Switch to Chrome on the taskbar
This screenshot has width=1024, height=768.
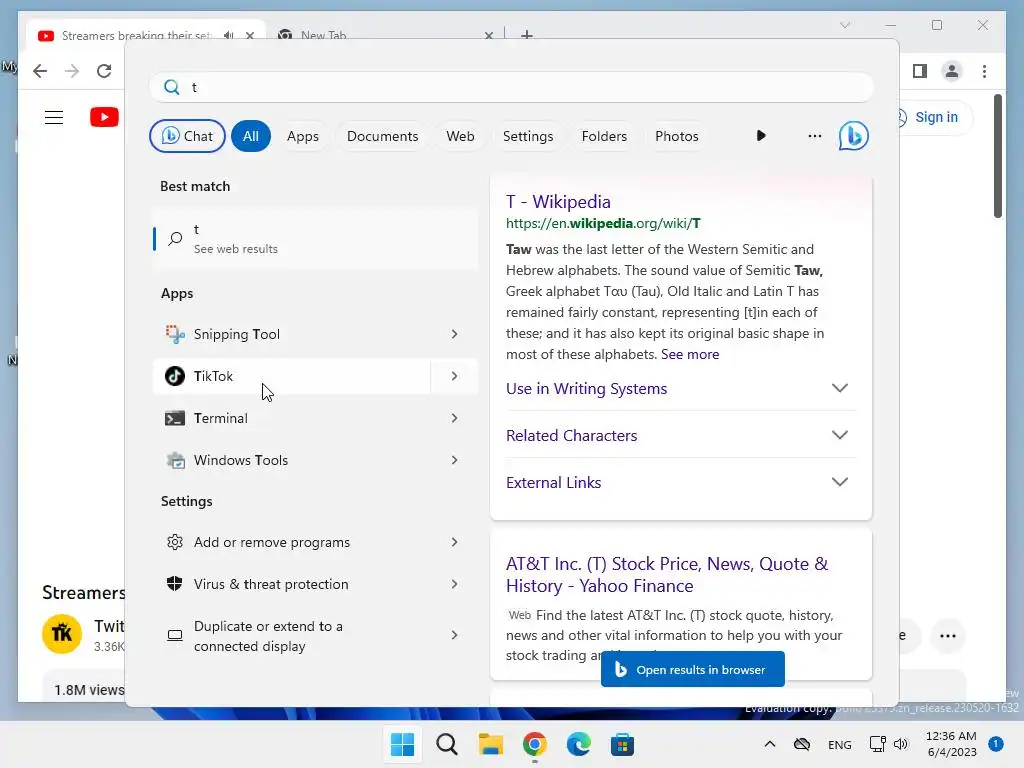point(534,744)
